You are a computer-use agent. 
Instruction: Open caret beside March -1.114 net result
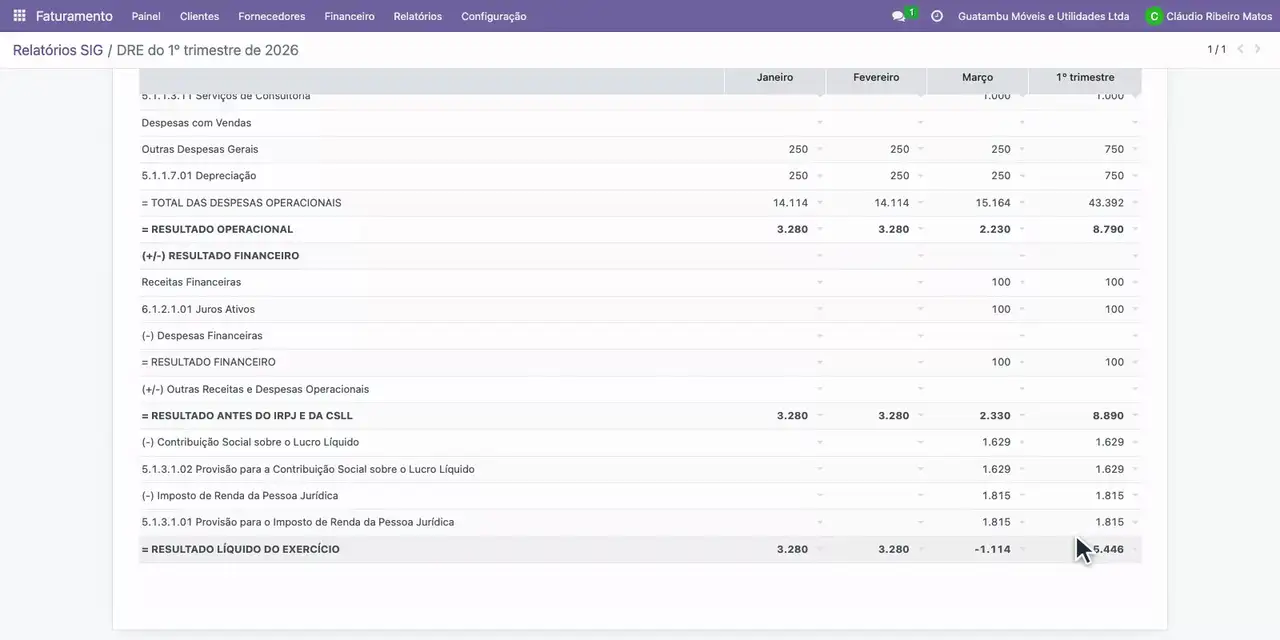[x=1022, y=549]
